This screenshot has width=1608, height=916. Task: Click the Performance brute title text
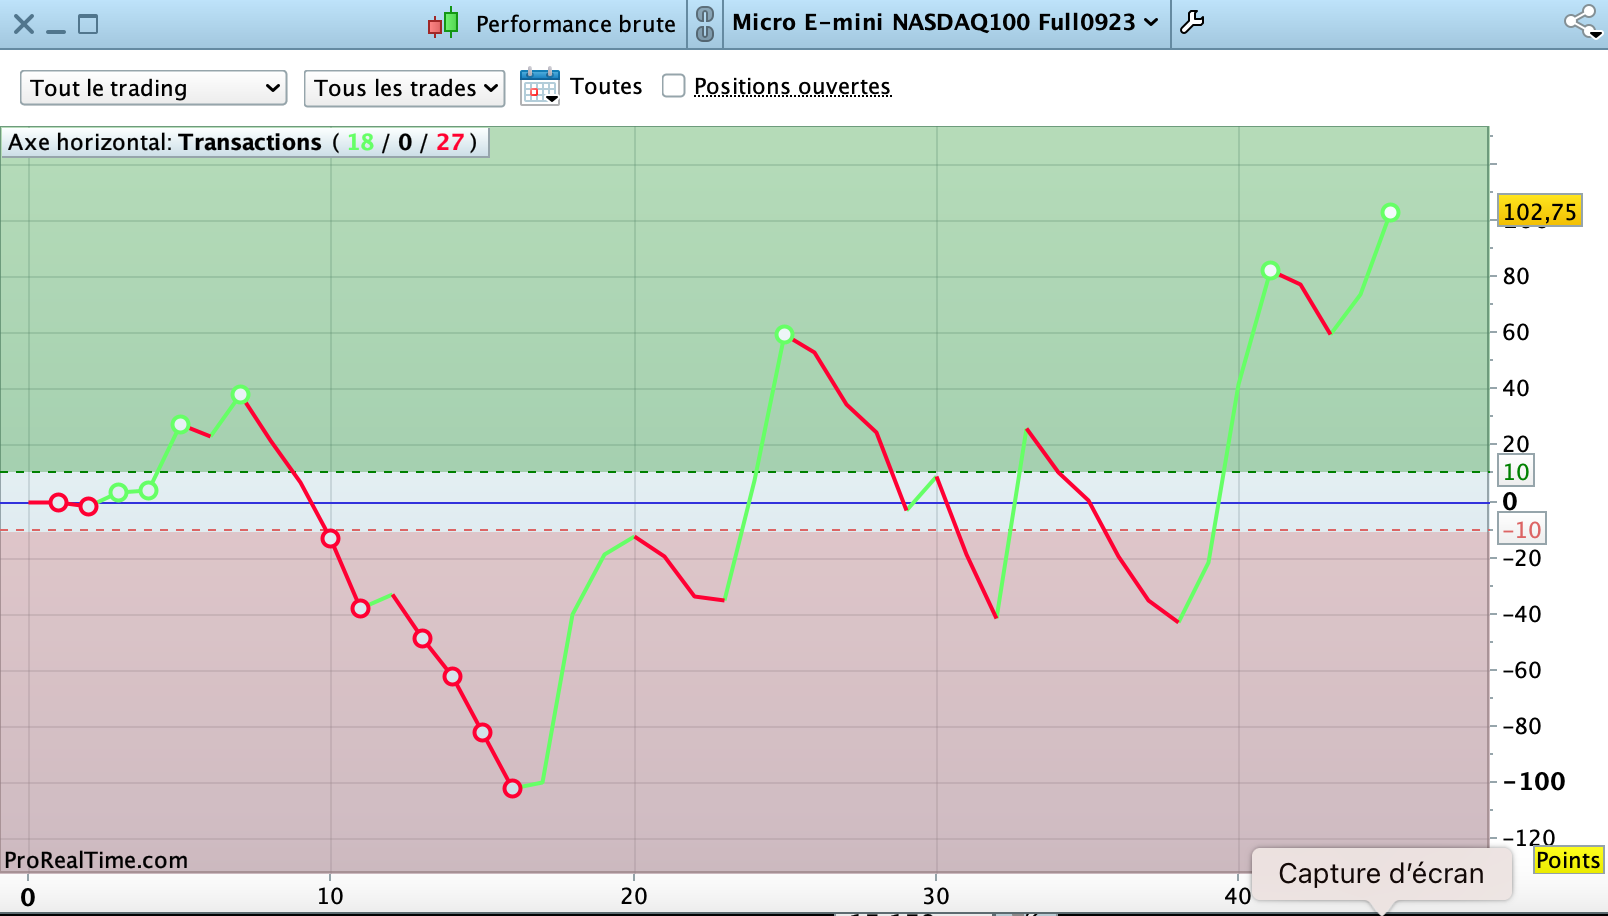[x=576, y=24]
